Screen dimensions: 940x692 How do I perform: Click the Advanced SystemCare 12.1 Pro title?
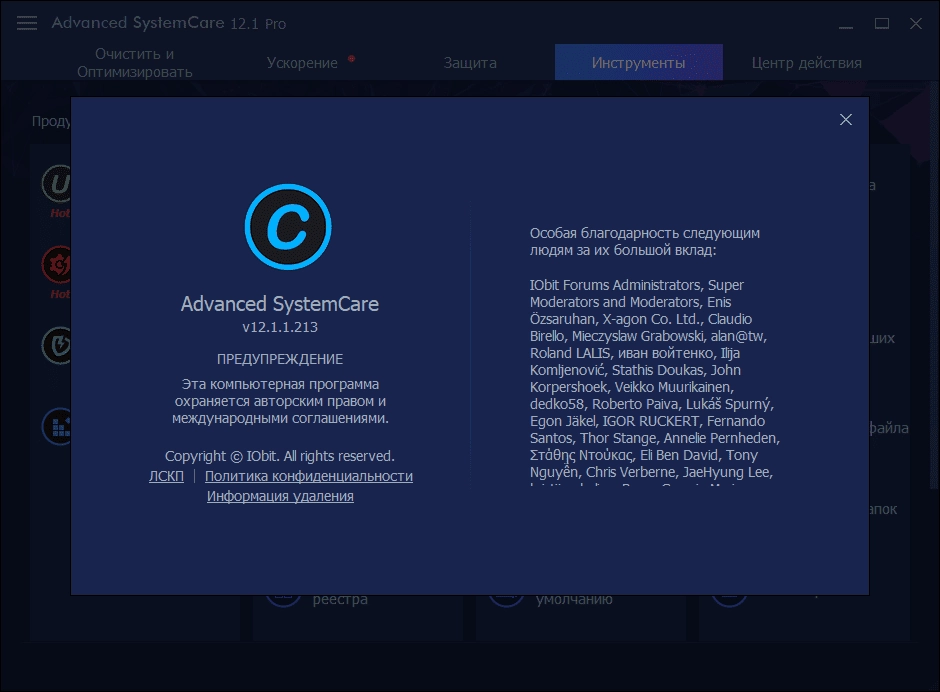[x=168, y=23]
